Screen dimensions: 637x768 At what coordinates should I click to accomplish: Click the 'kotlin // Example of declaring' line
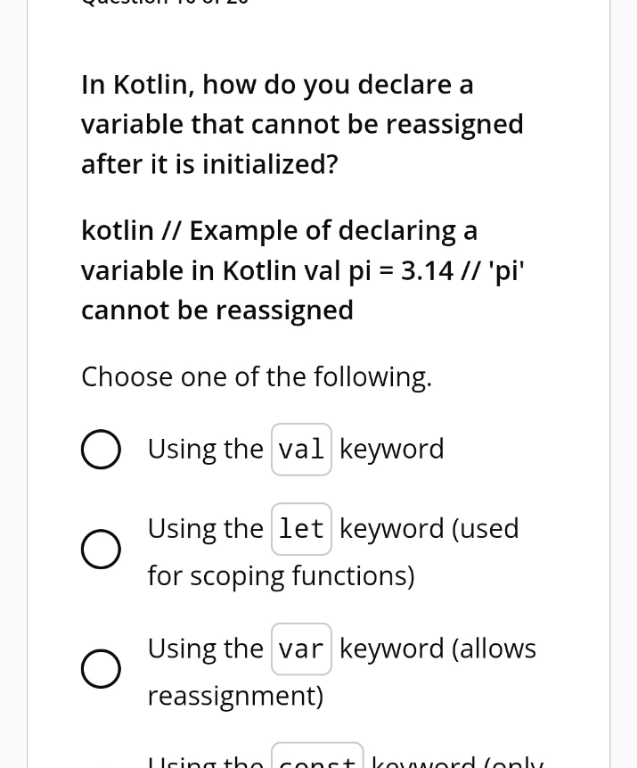pos(279,231)
